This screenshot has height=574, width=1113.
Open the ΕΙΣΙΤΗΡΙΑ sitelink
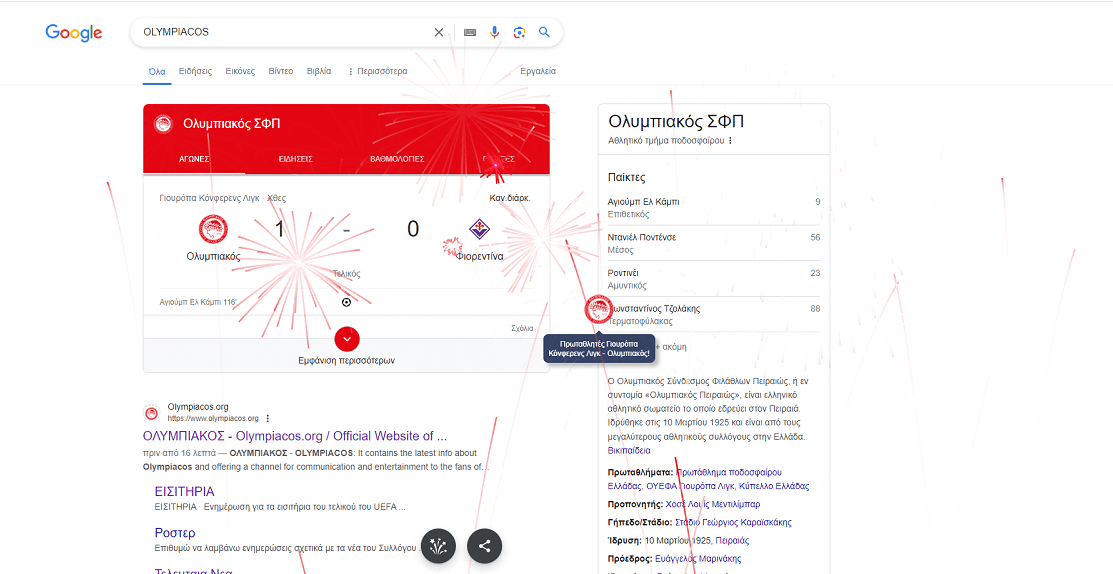click(x=184, y=492)
